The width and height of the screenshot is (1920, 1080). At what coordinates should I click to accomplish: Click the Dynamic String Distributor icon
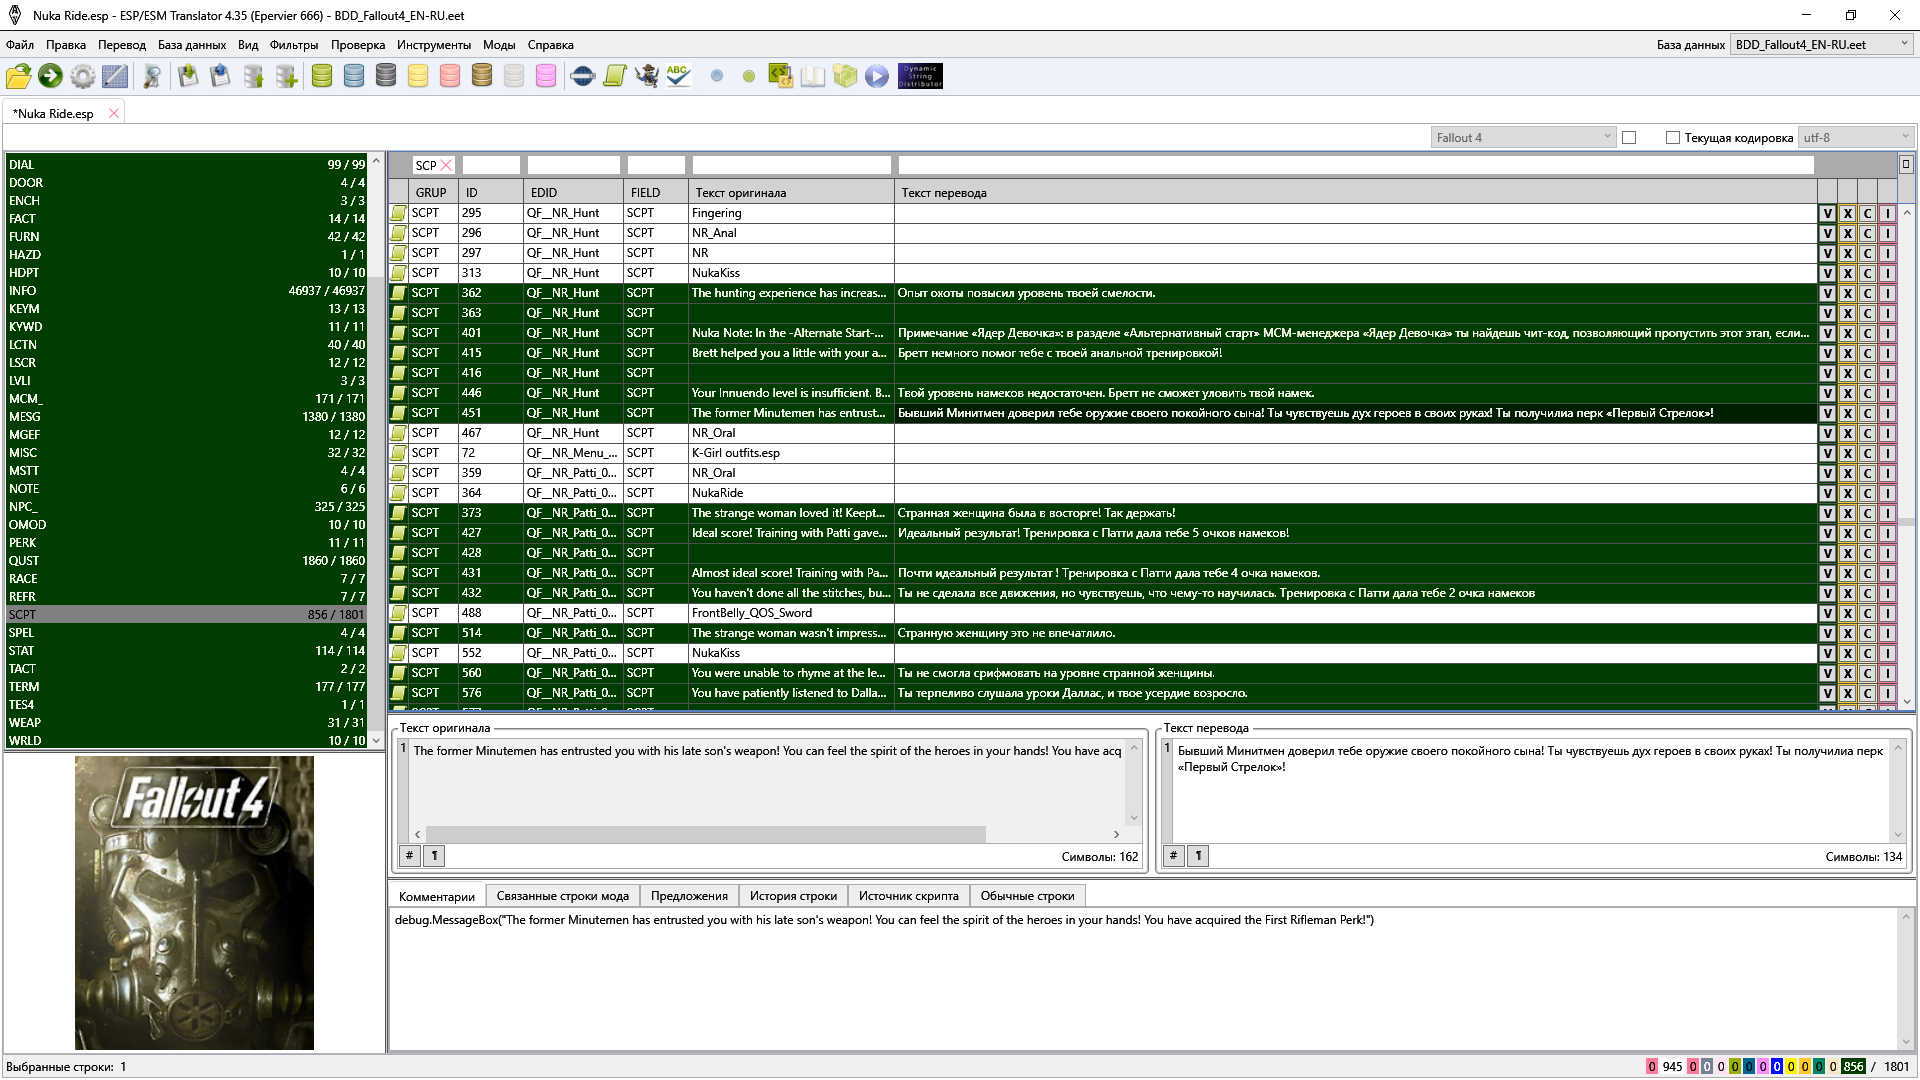tap(920, 76)
